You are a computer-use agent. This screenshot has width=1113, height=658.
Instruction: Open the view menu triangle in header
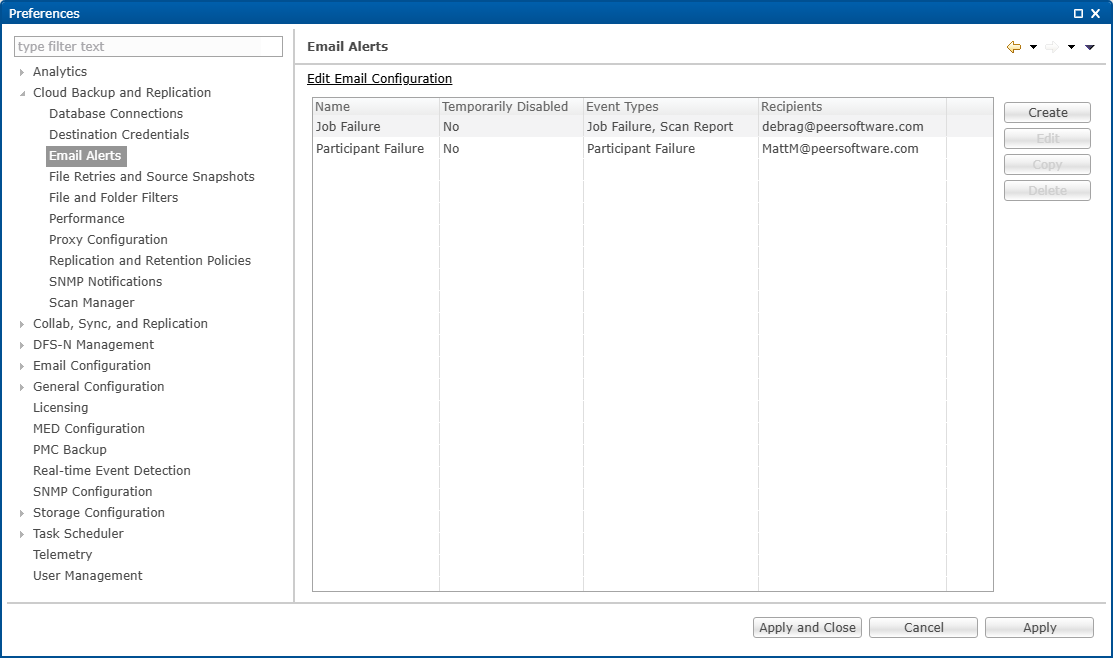click(1090, 47)
